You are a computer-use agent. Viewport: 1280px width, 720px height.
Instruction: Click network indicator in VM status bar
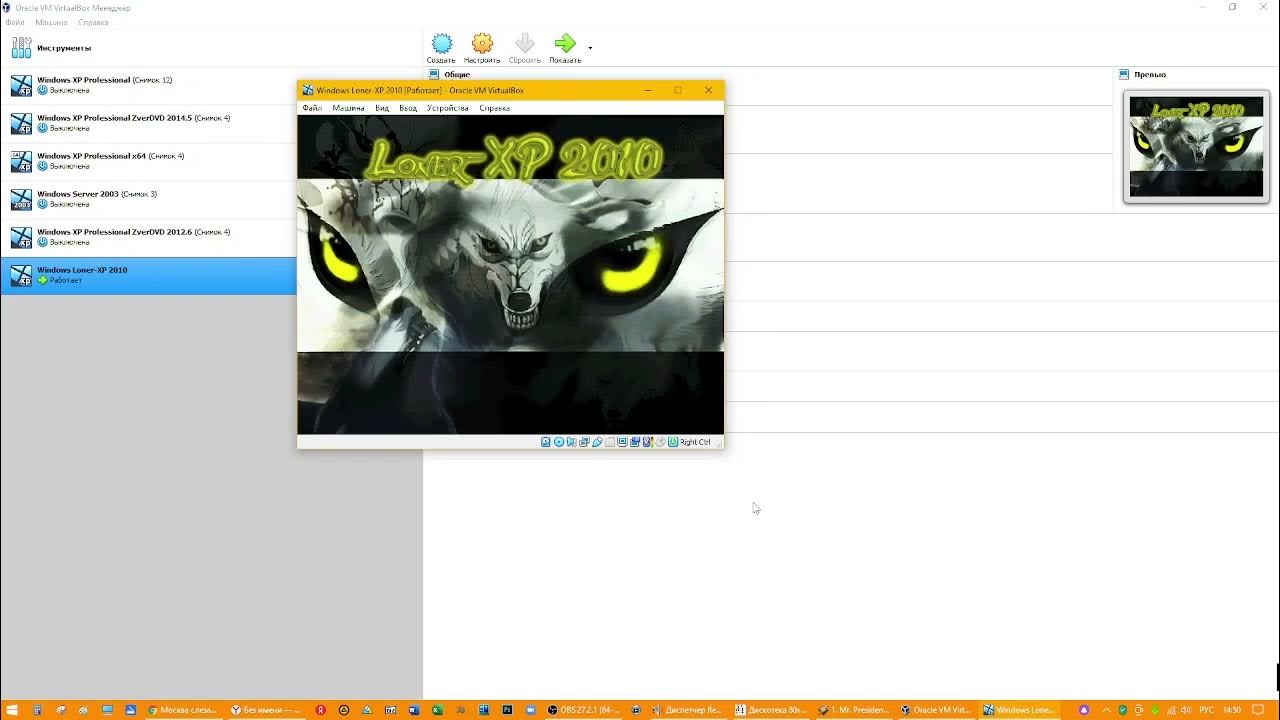[x=584, y=442]
